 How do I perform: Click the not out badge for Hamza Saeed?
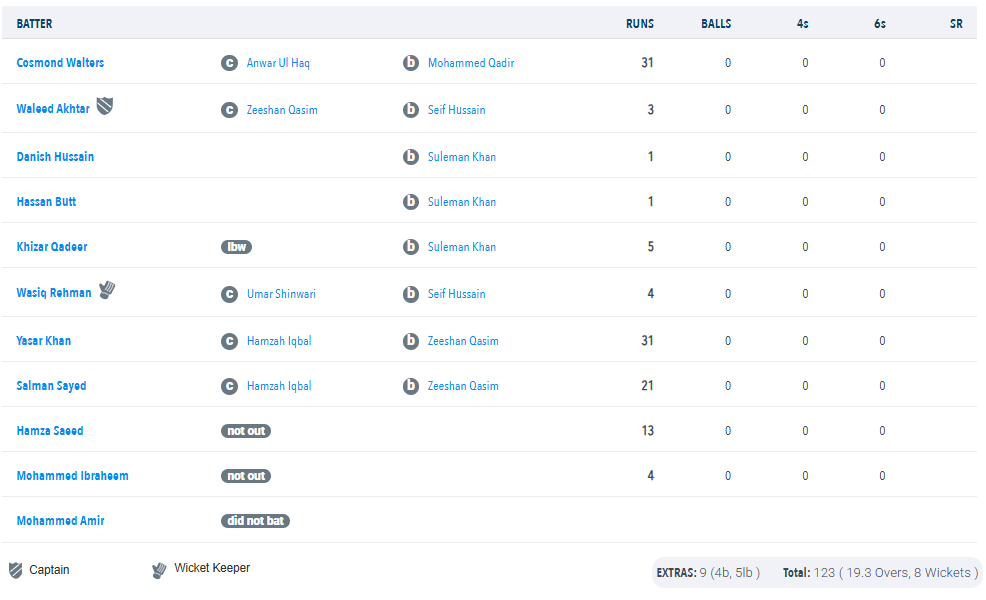click(x=246, y=431)
